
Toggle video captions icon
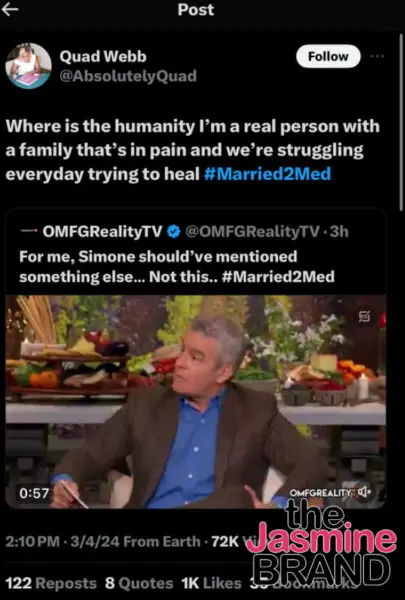[365, 316]
